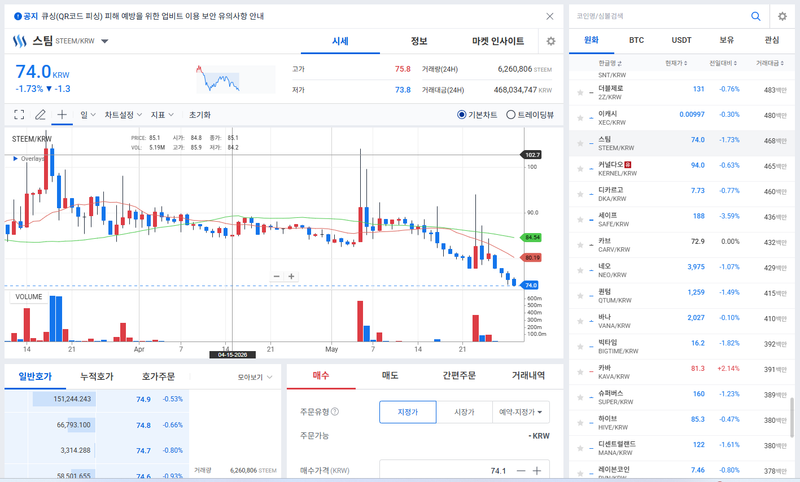Switch to the 정보 tab
Screen dimensions: 800x482
click(419, 41)
